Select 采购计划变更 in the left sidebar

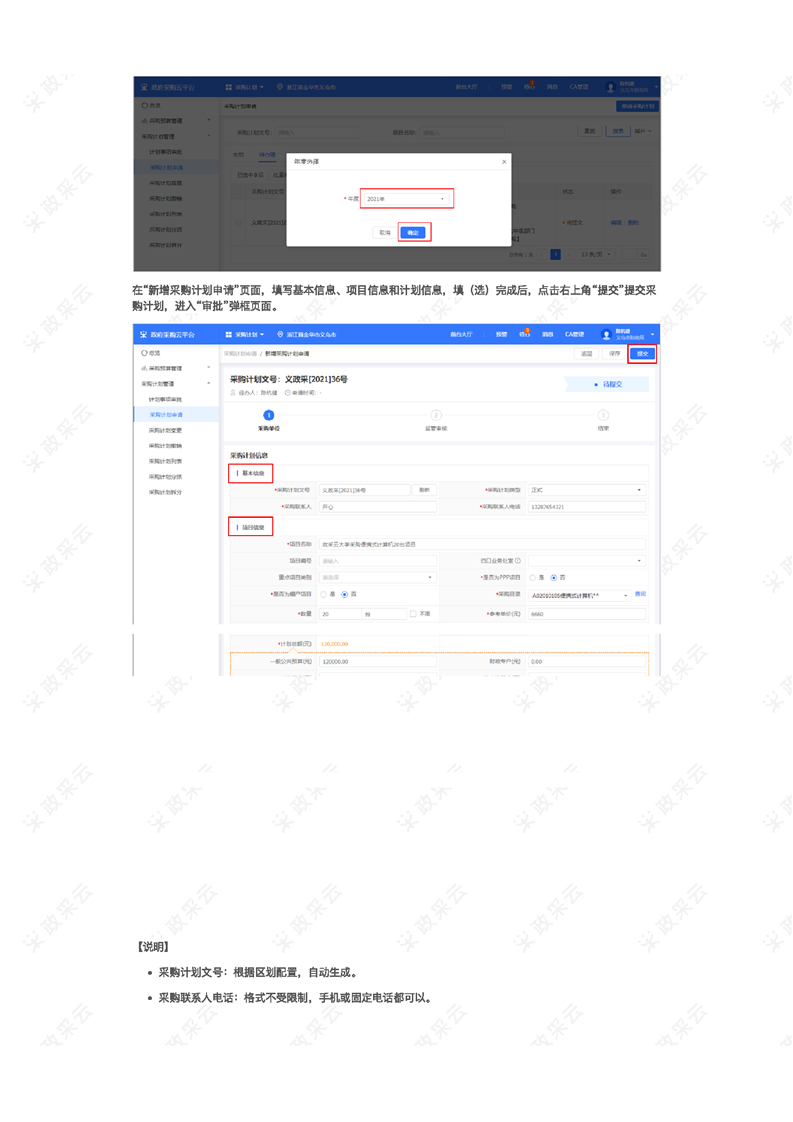point(165,430)
